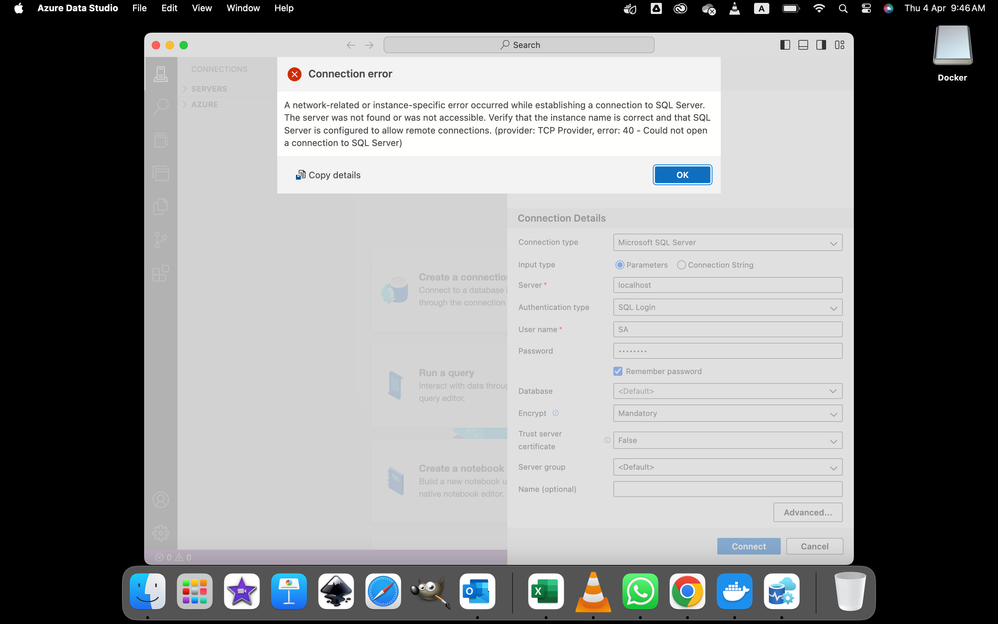Click the Name (optional) field
Image resolution: width=998 pixels, height=624 pixels.
(x=727, y=489)
